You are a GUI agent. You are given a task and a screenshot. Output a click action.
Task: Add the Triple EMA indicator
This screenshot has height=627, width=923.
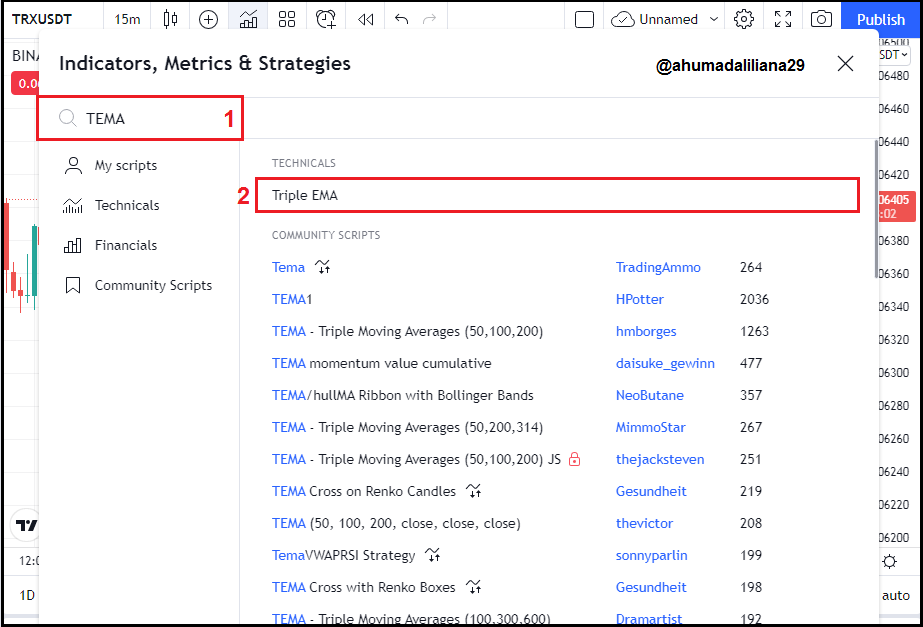click(557, 195)
